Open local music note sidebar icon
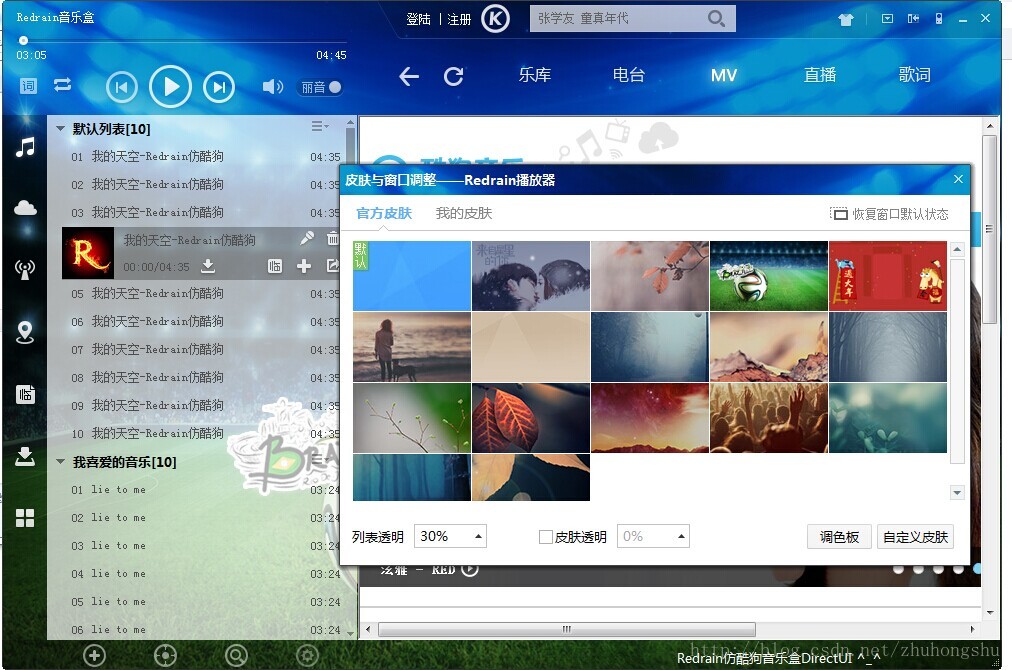The image size is (1012, 670). [25, 147]
